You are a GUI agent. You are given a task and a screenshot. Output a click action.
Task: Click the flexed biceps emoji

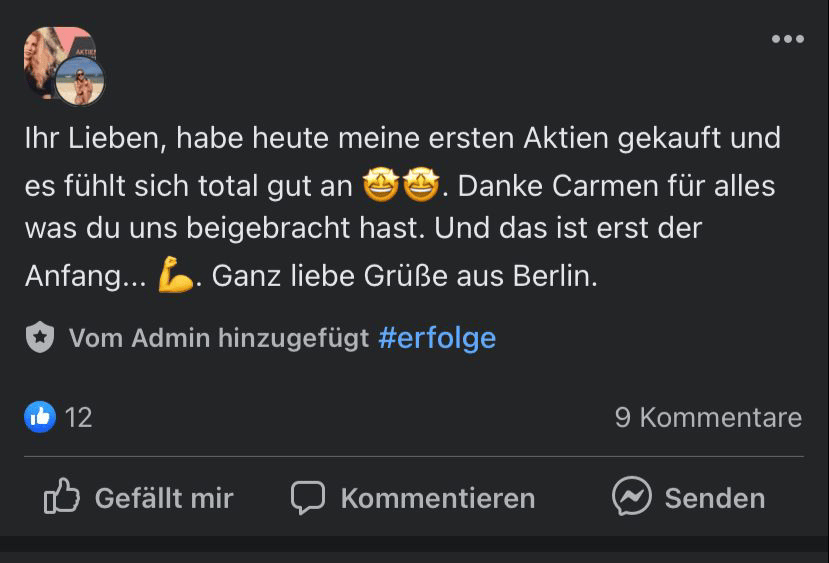[x=175, y=277]
